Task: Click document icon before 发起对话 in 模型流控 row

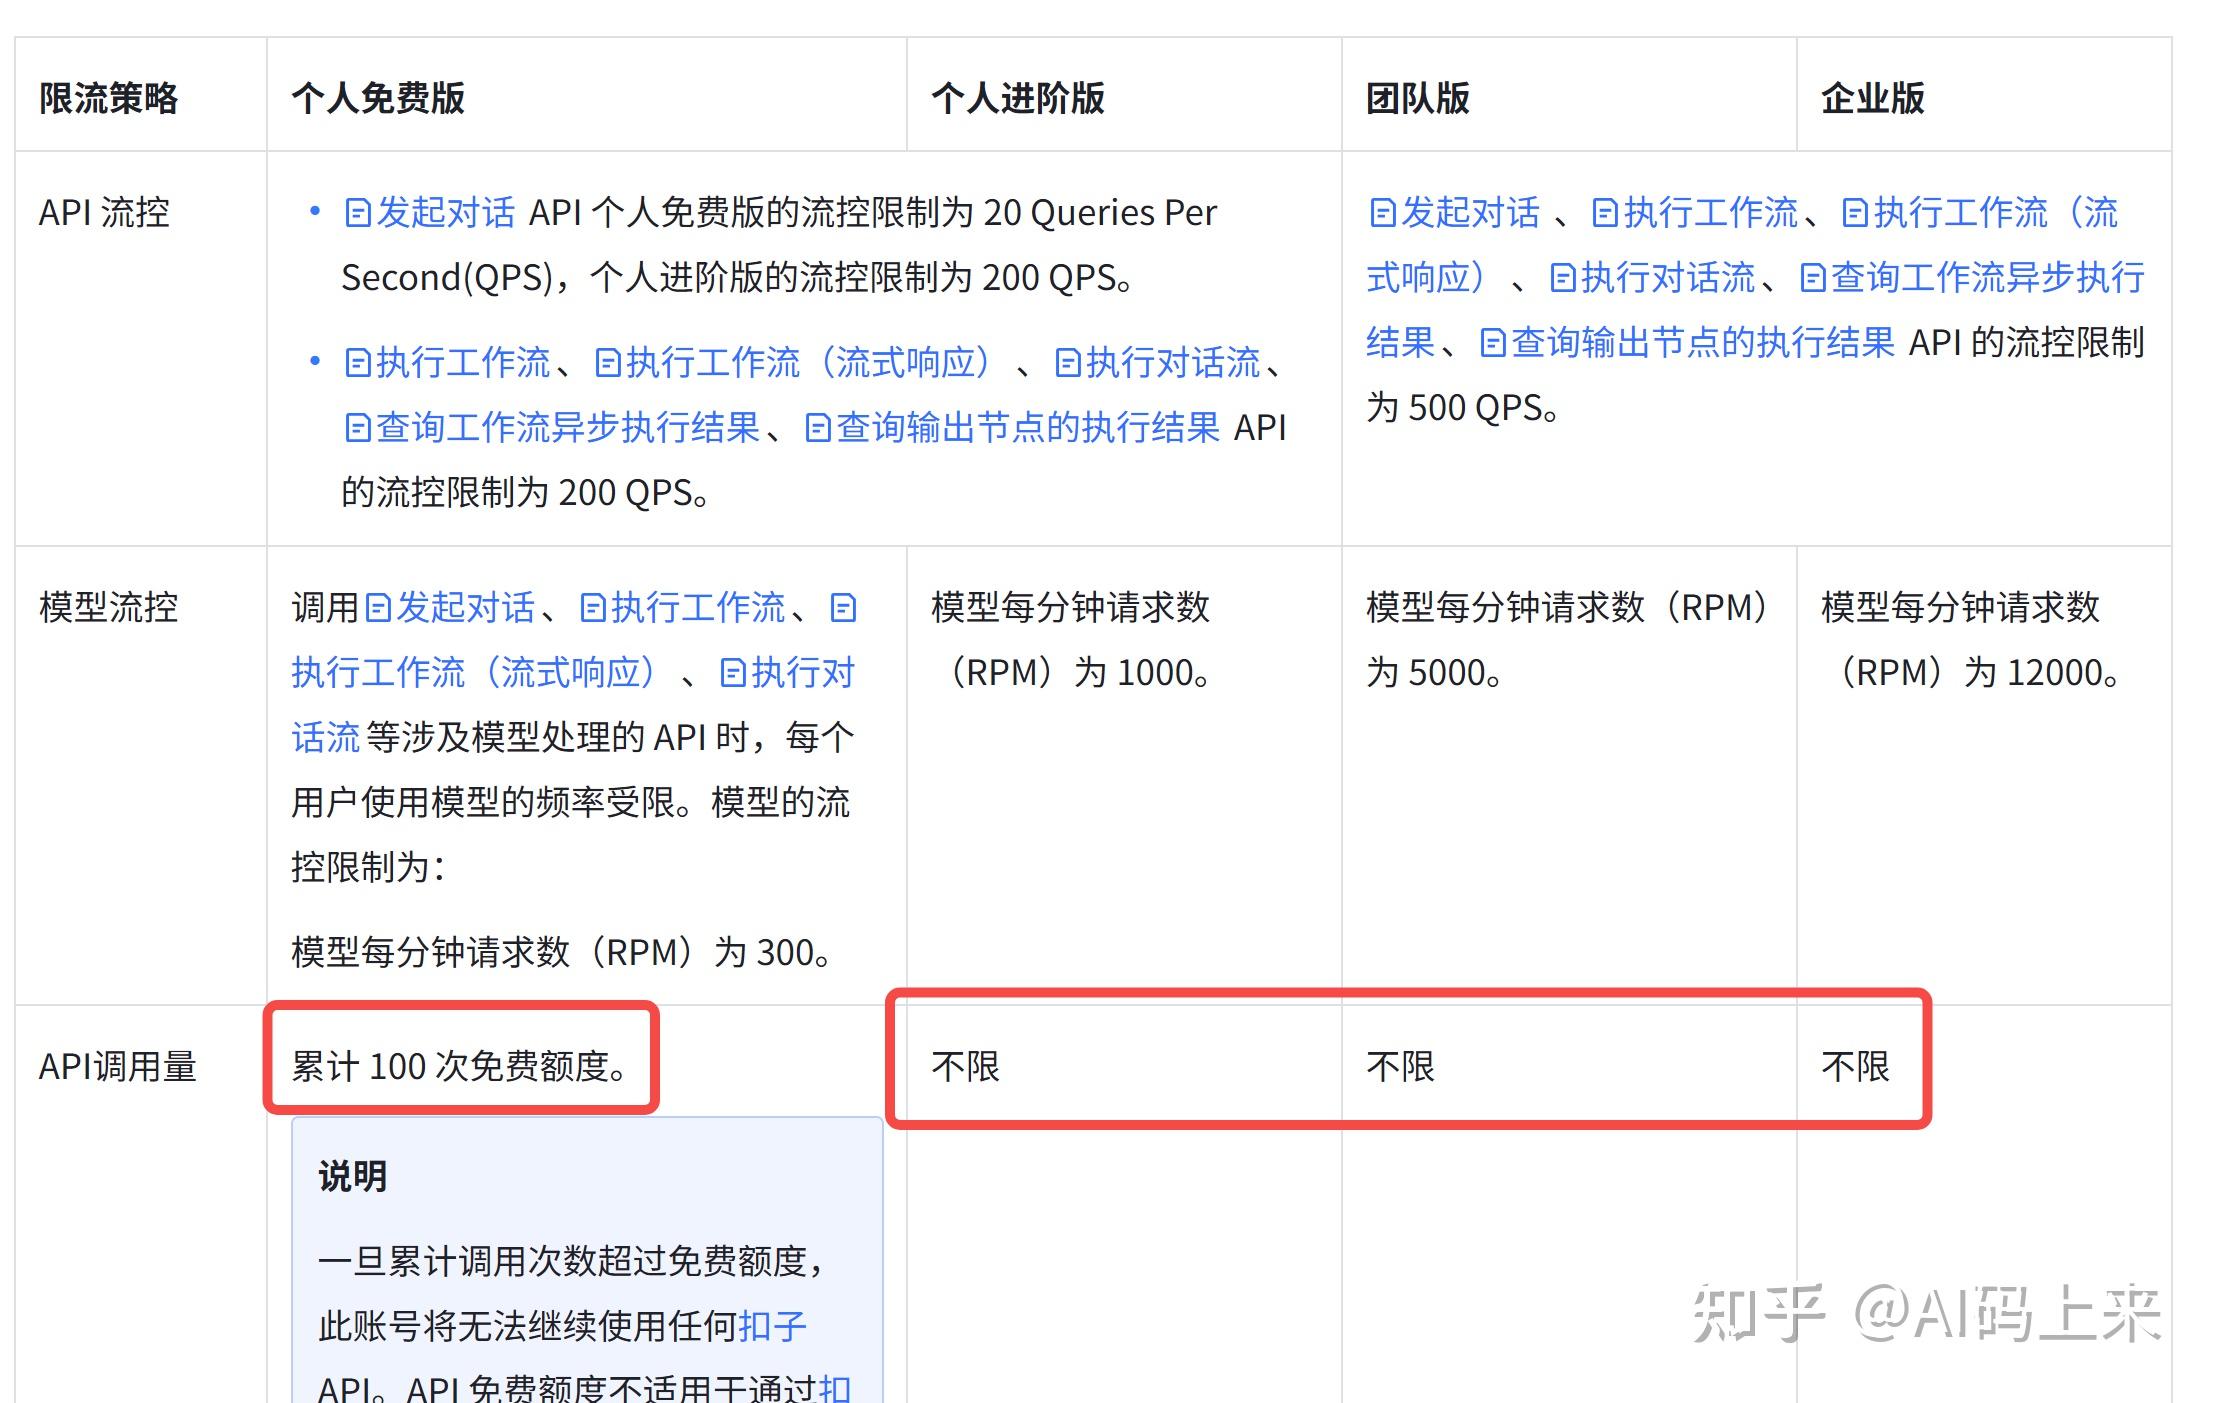Action: point(377,607)
